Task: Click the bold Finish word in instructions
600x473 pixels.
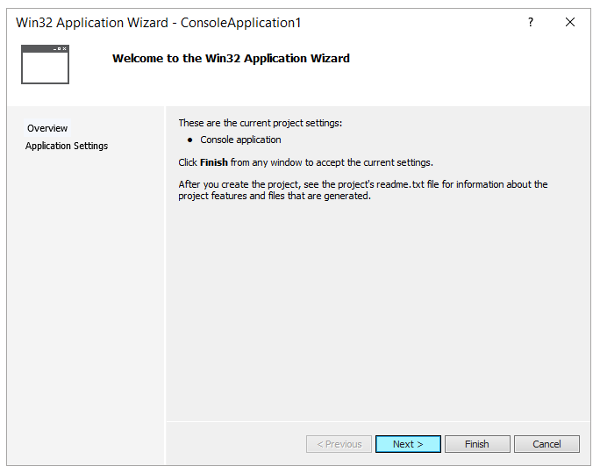Action: click(214, 162)
